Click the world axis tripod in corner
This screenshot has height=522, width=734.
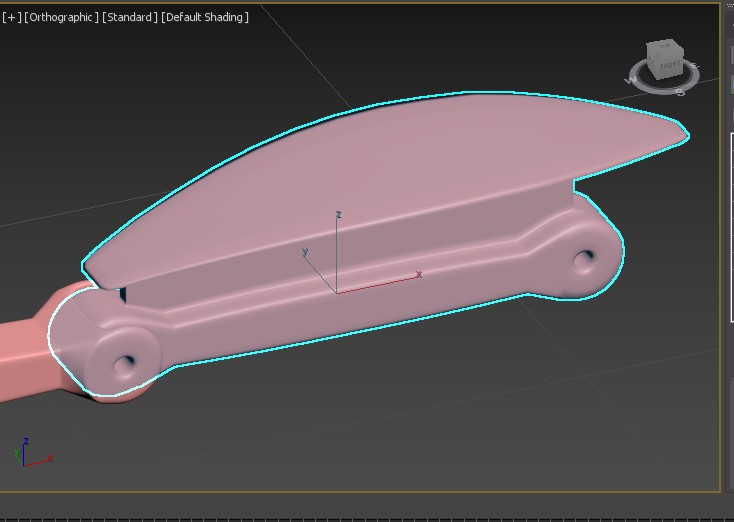click(30, 455)
